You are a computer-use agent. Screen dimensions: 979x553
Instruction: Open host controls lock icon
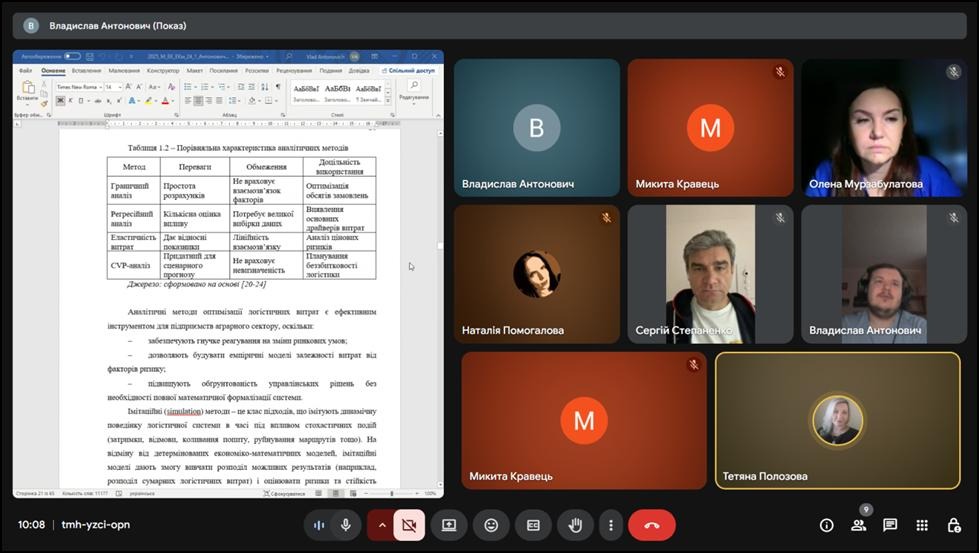click(954, 525)
